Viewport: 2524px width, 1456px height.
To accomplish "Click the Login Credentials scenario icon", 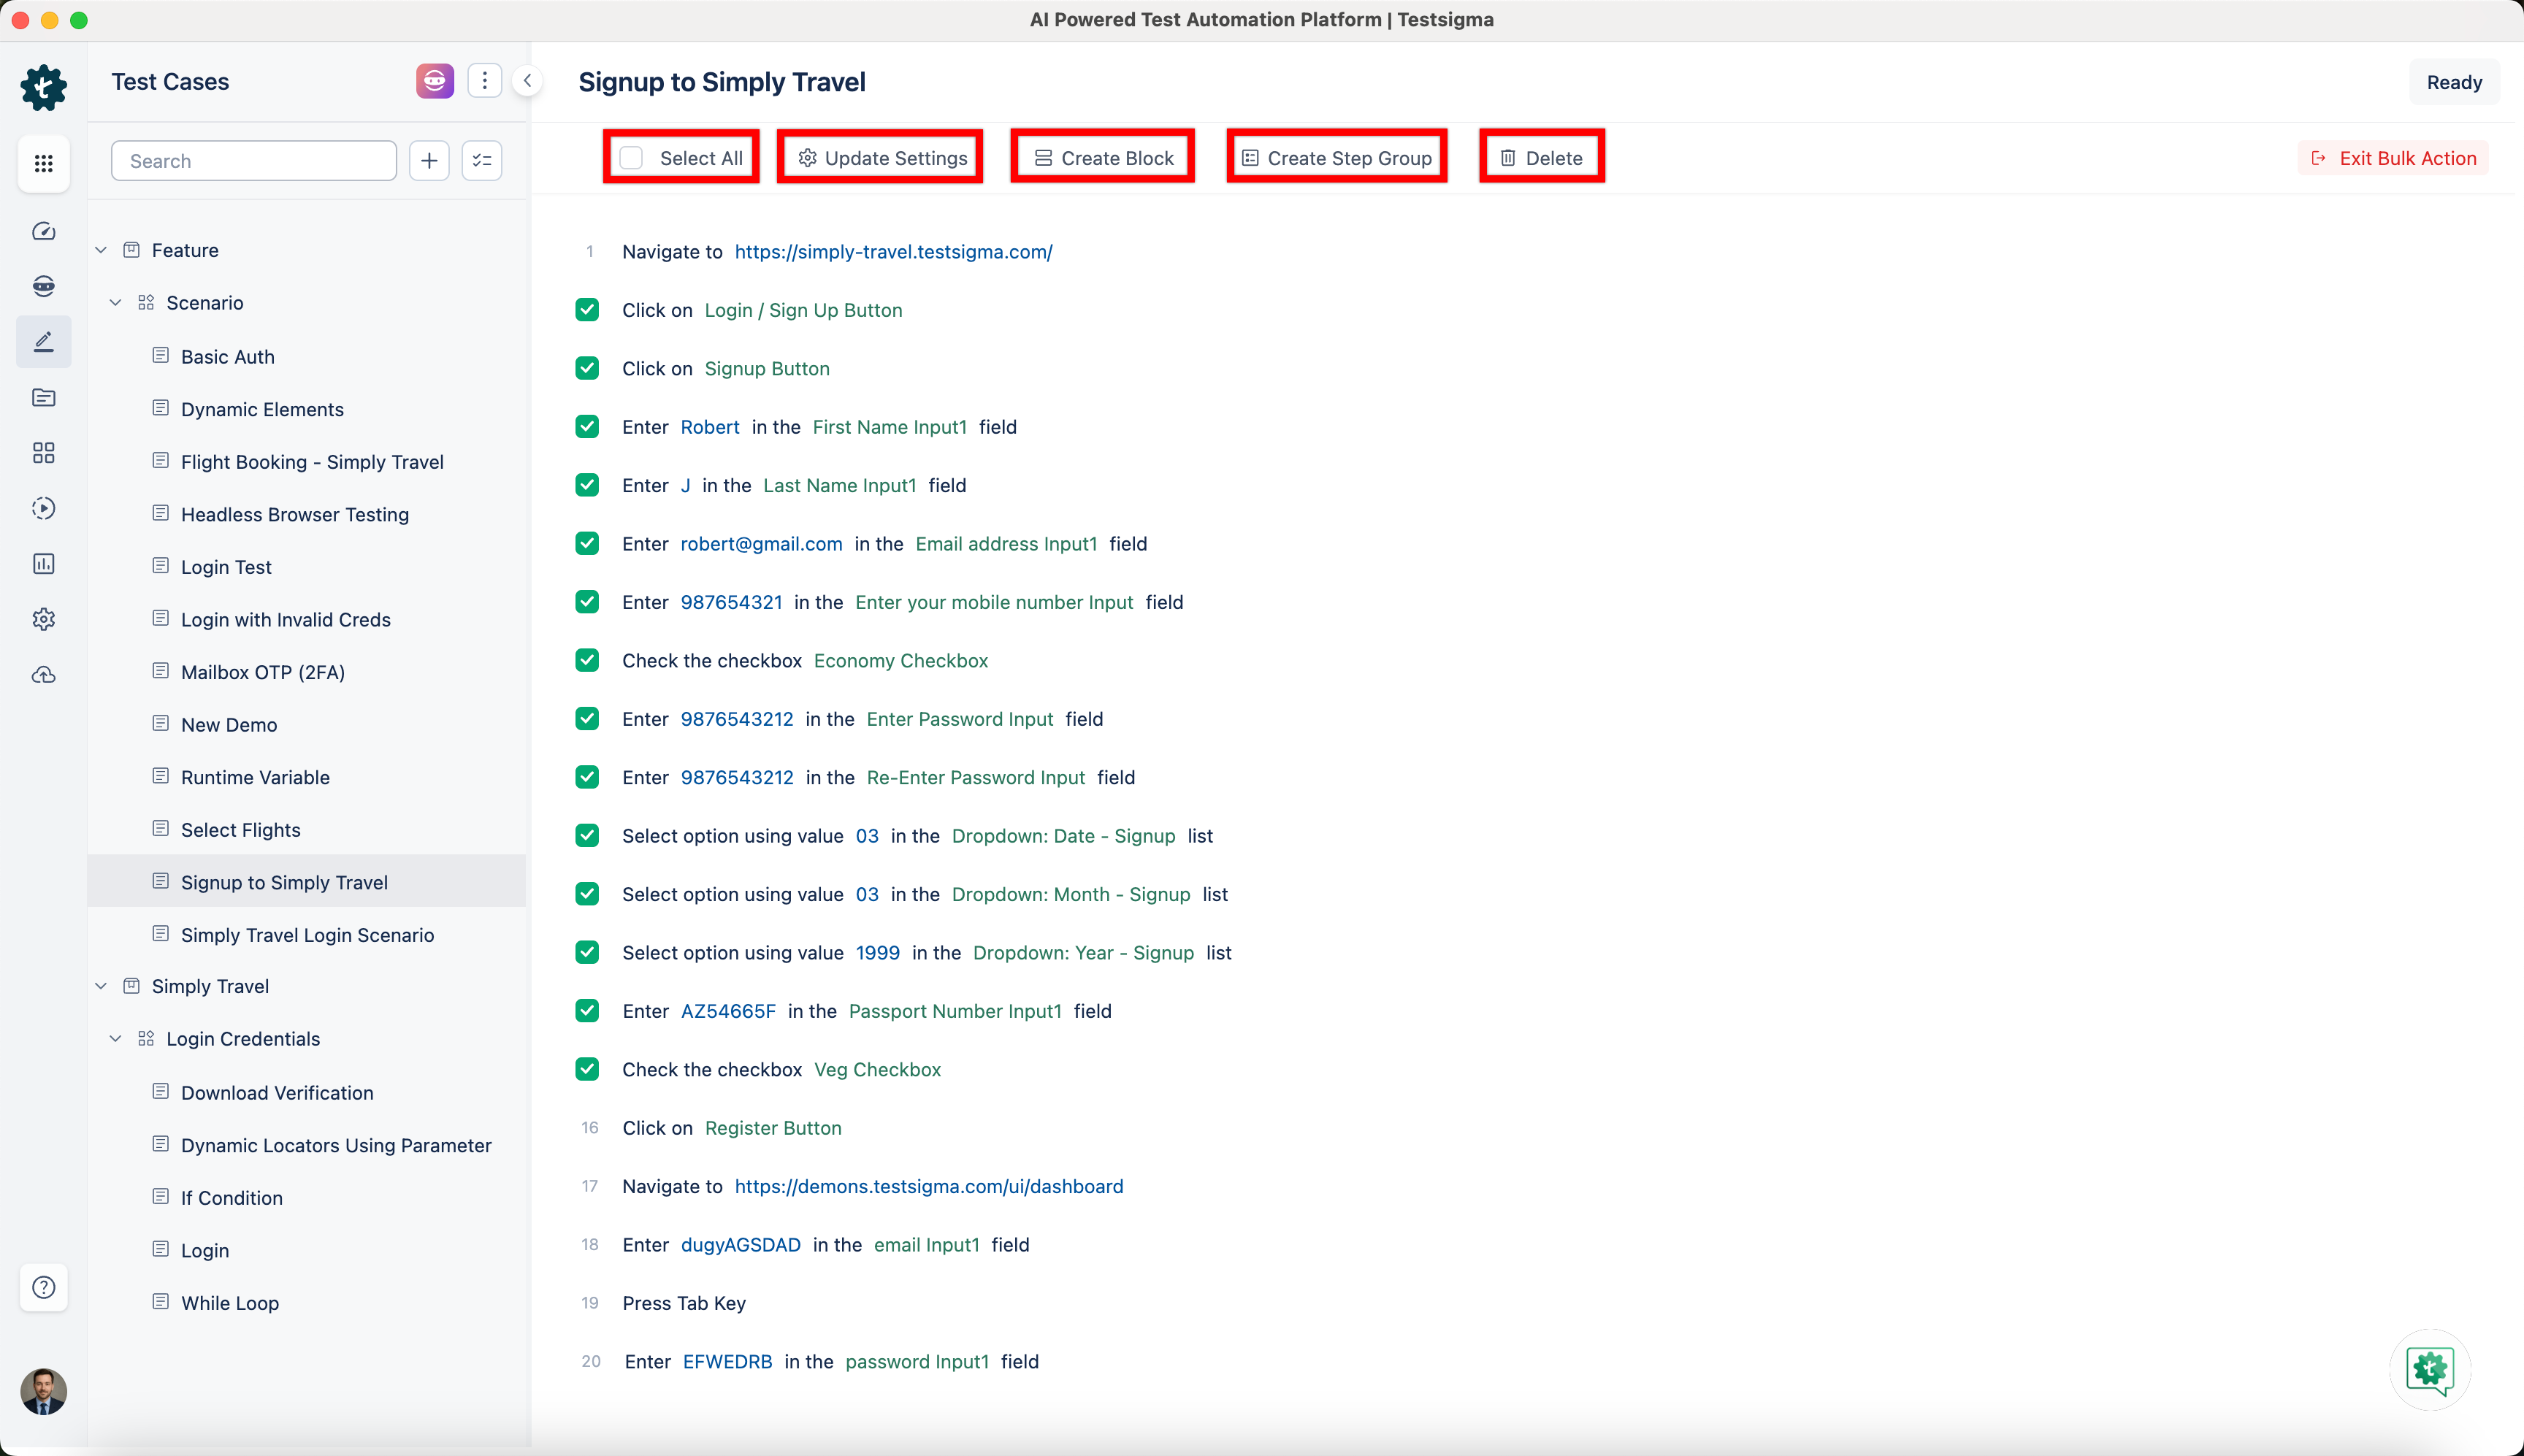I will tap(146, 1039).
